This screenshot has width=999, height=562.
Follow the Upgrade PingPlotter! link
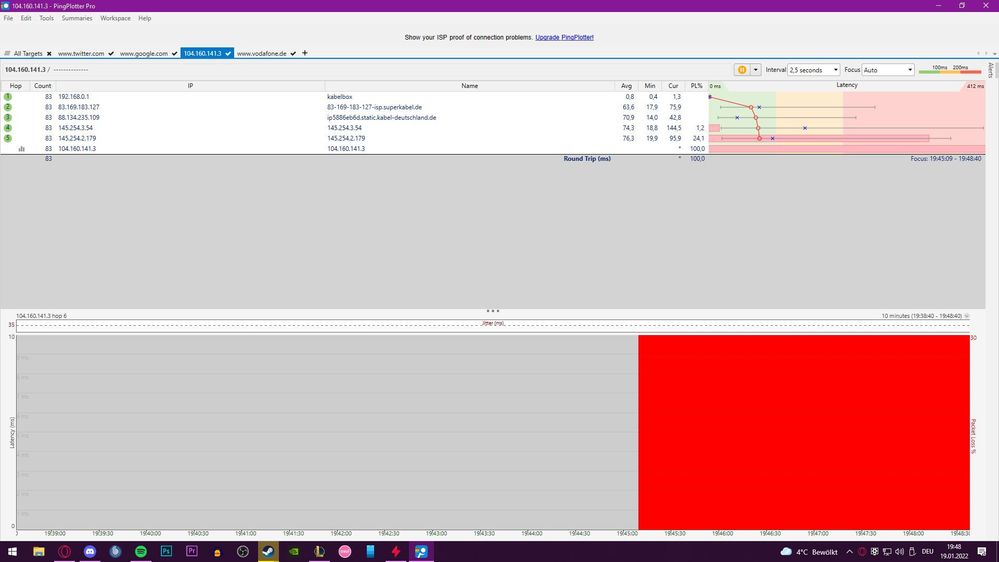[x=564, y=38]
